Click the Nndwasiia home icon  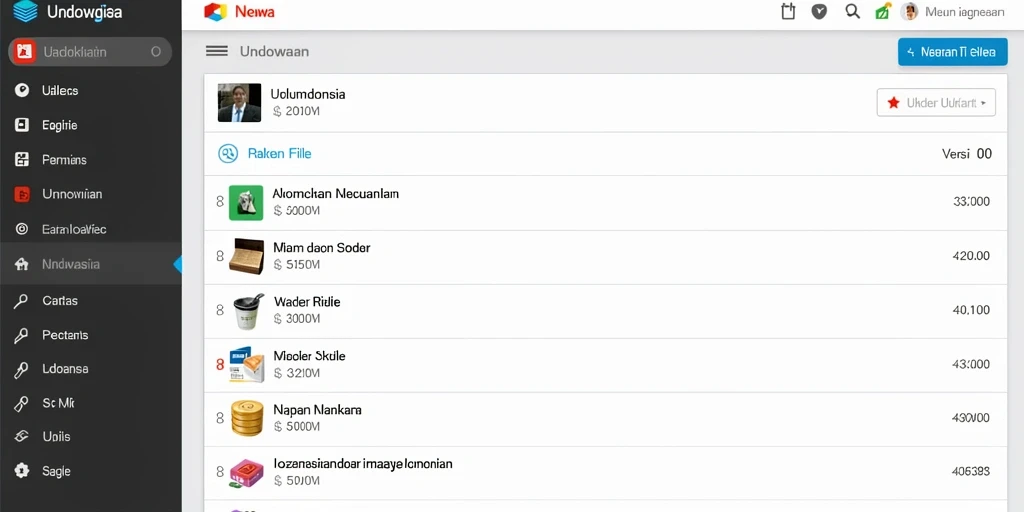[x=22, y=264]
